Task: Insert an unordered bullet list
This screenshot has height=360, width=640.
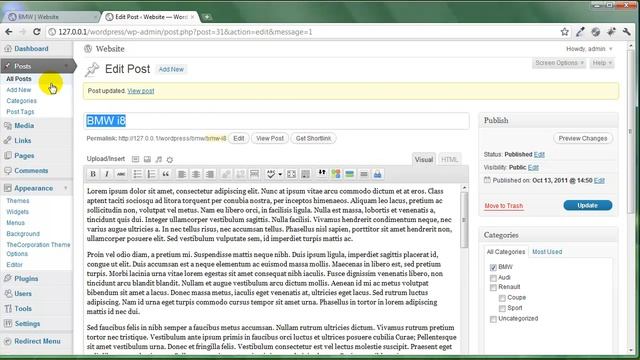Action: 138,174
